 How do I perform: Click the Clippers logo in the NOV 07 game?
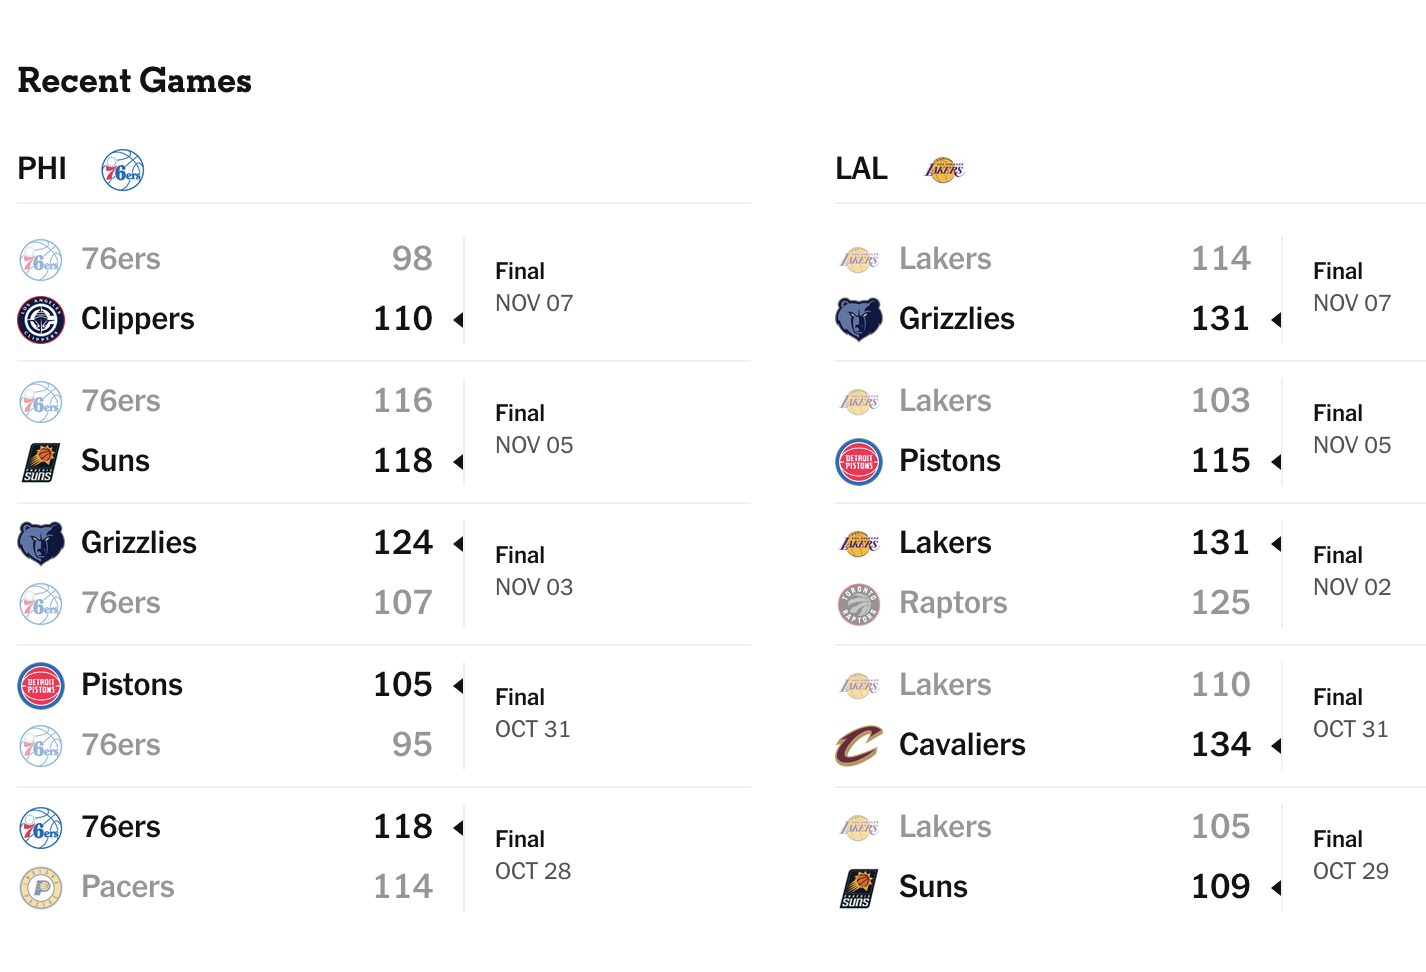click(41, 320)
